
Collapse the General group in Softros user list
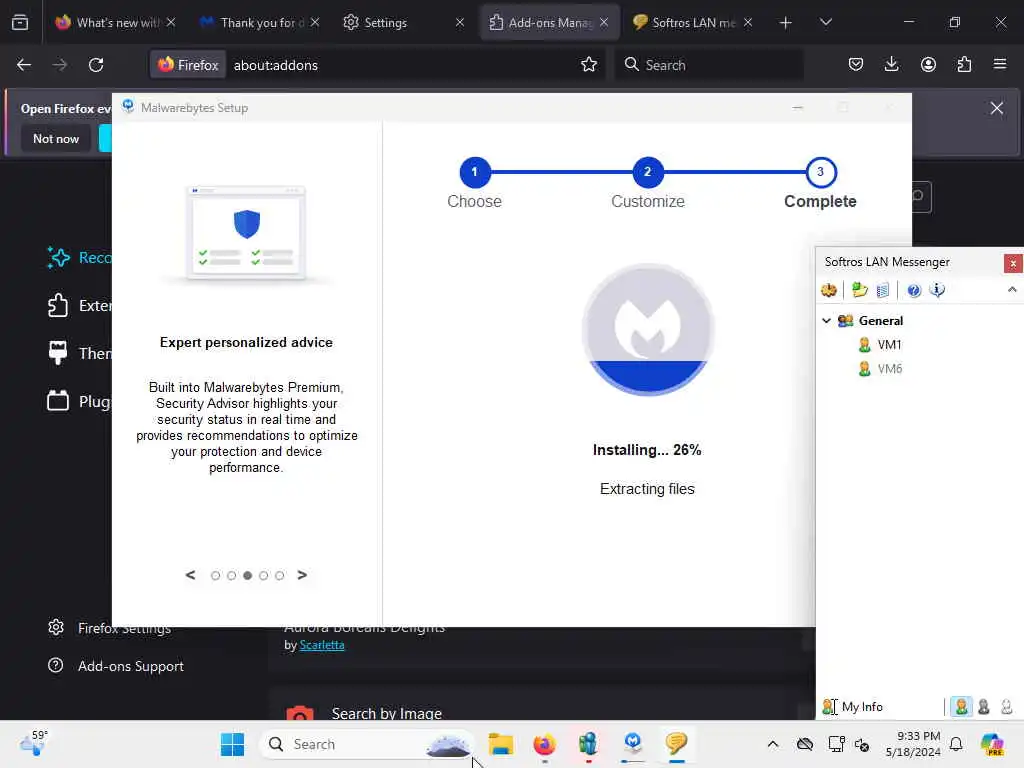coord(826,321)
